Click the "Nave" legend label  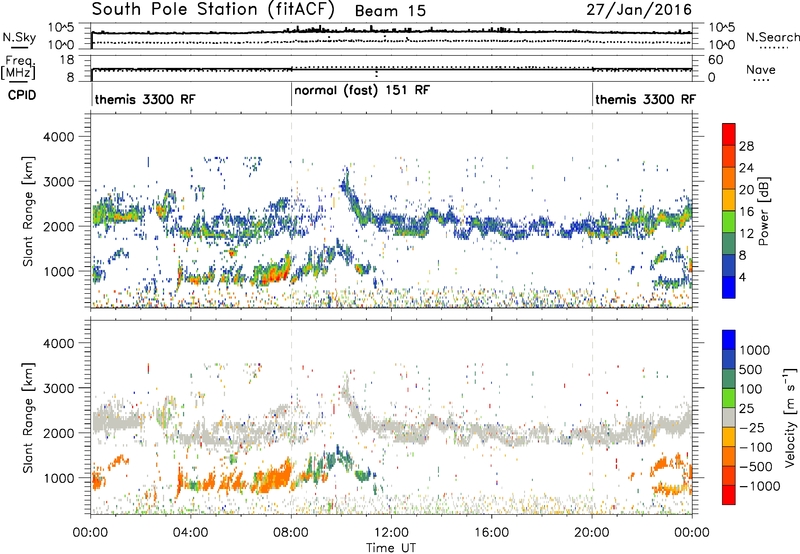(761, 69)
